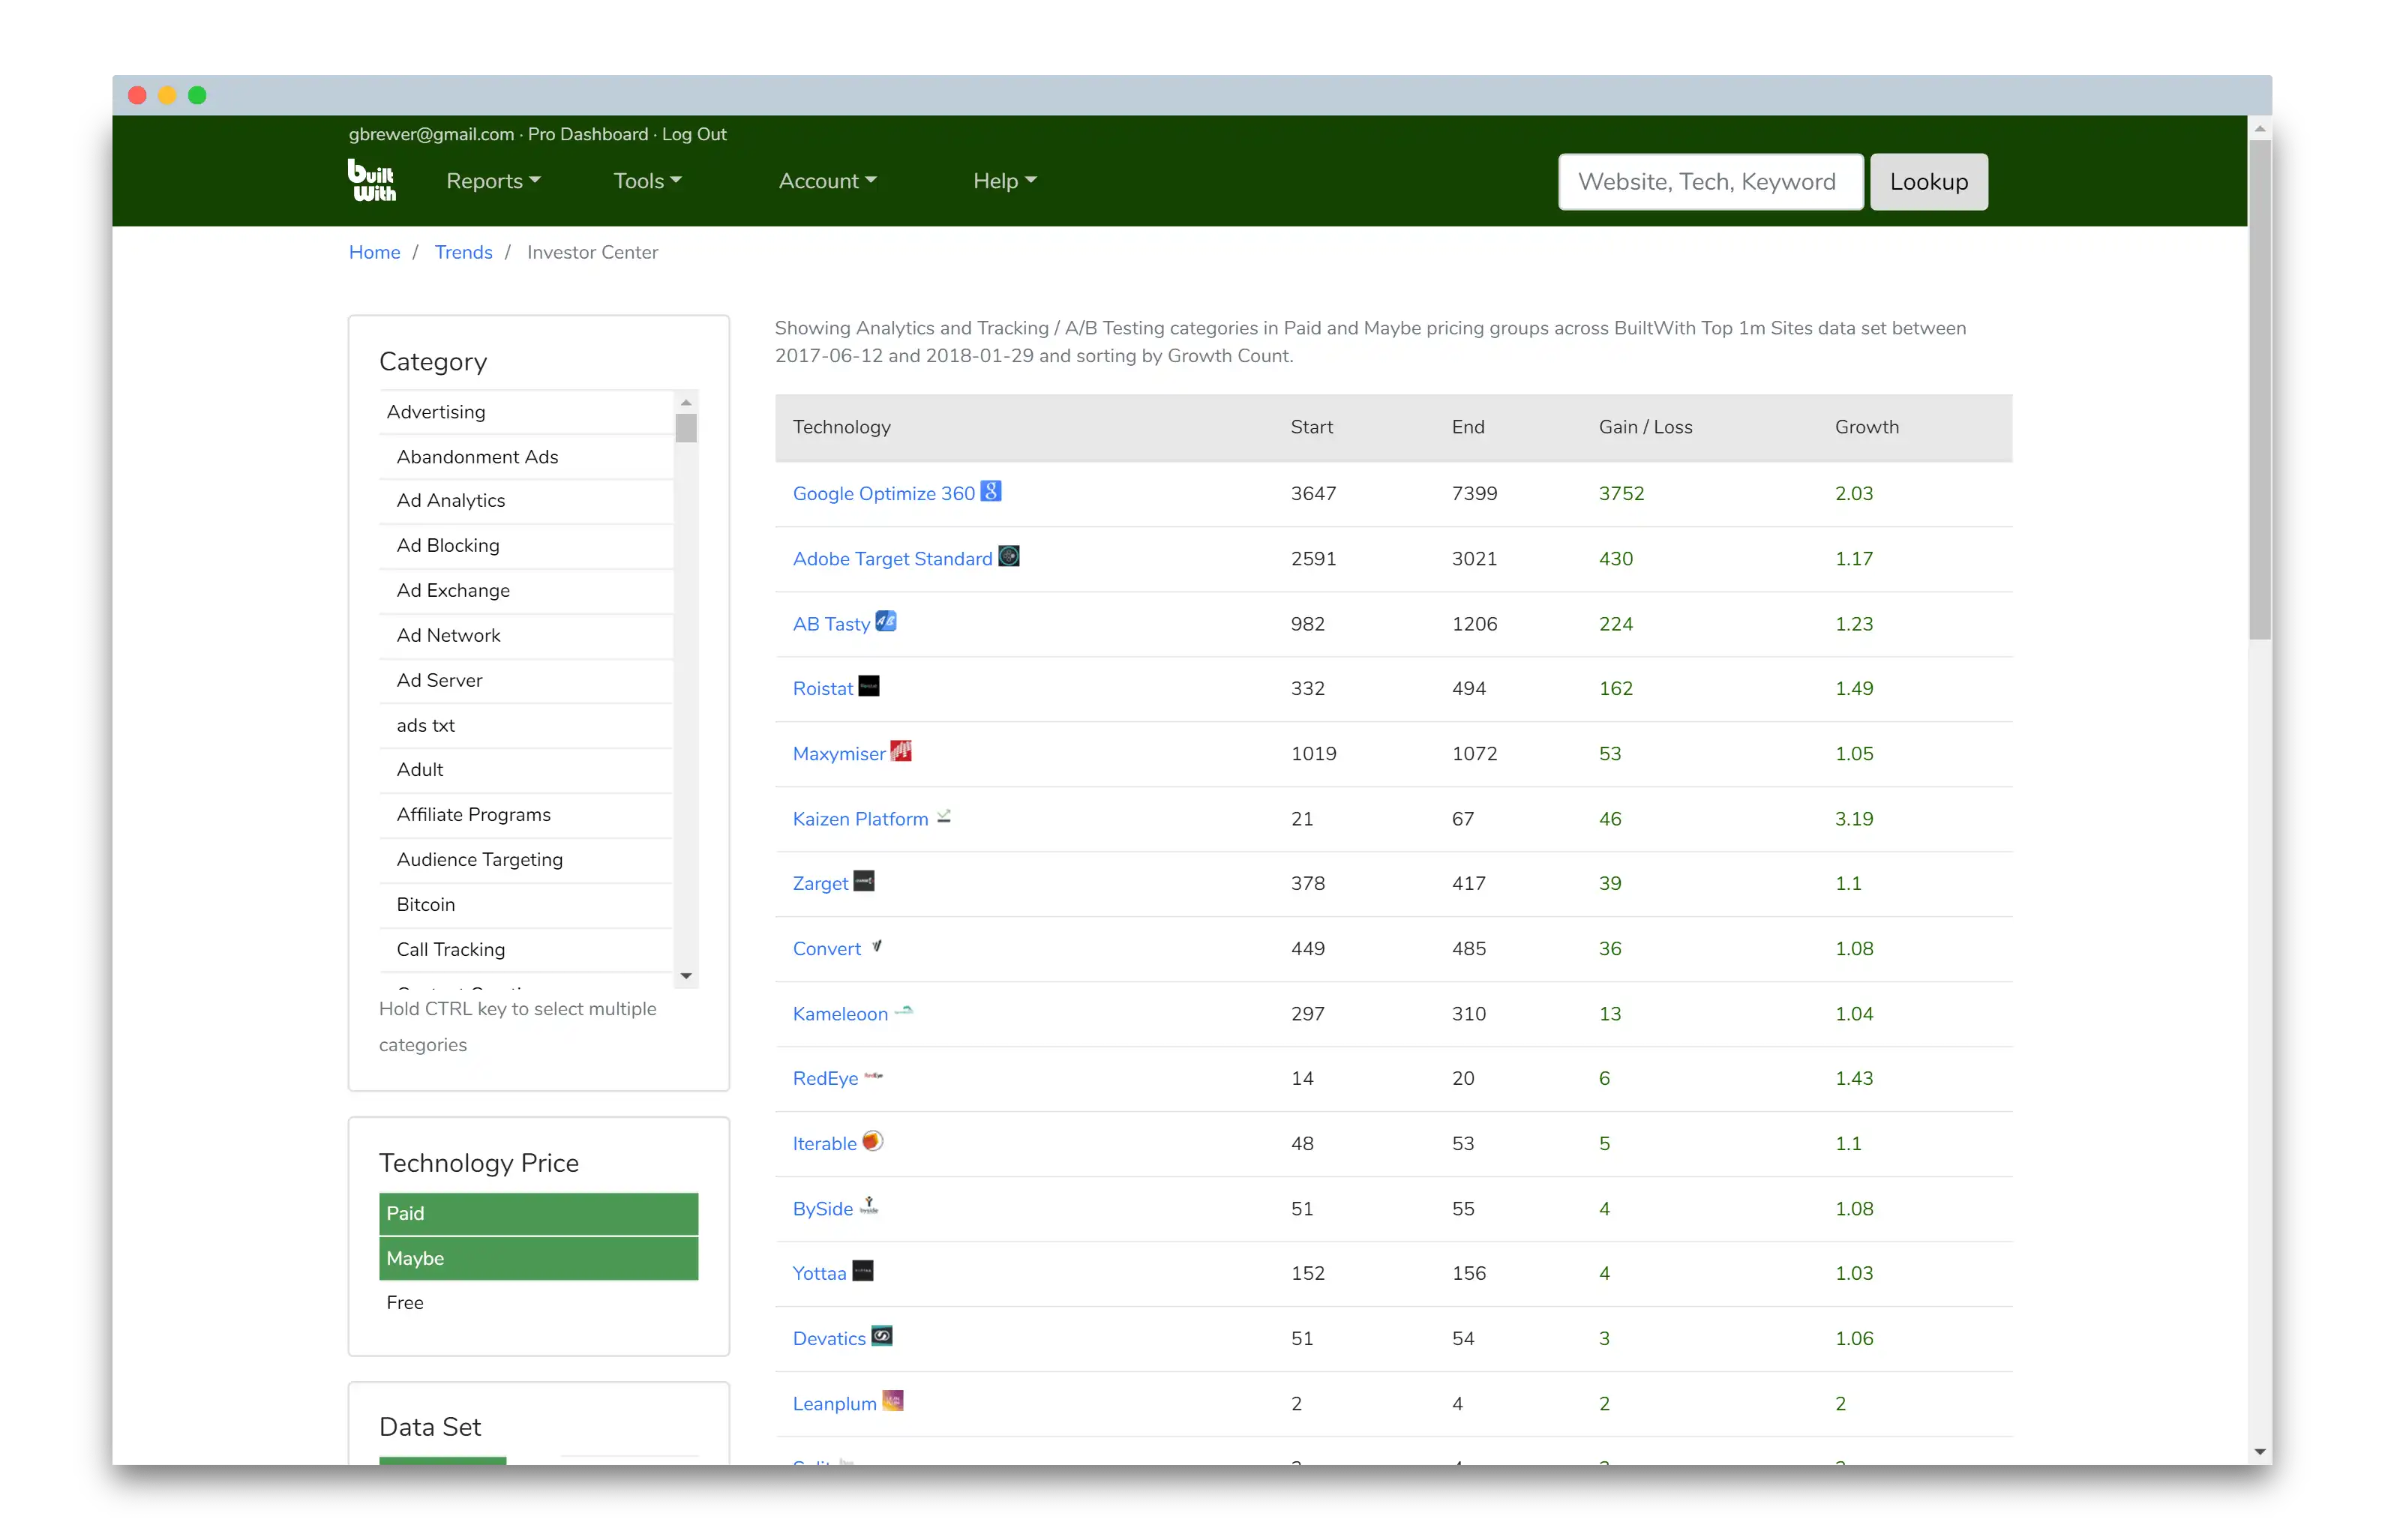Click the Maxymiser logo icon
The image size is (2385, 1540).
[901, 751]
